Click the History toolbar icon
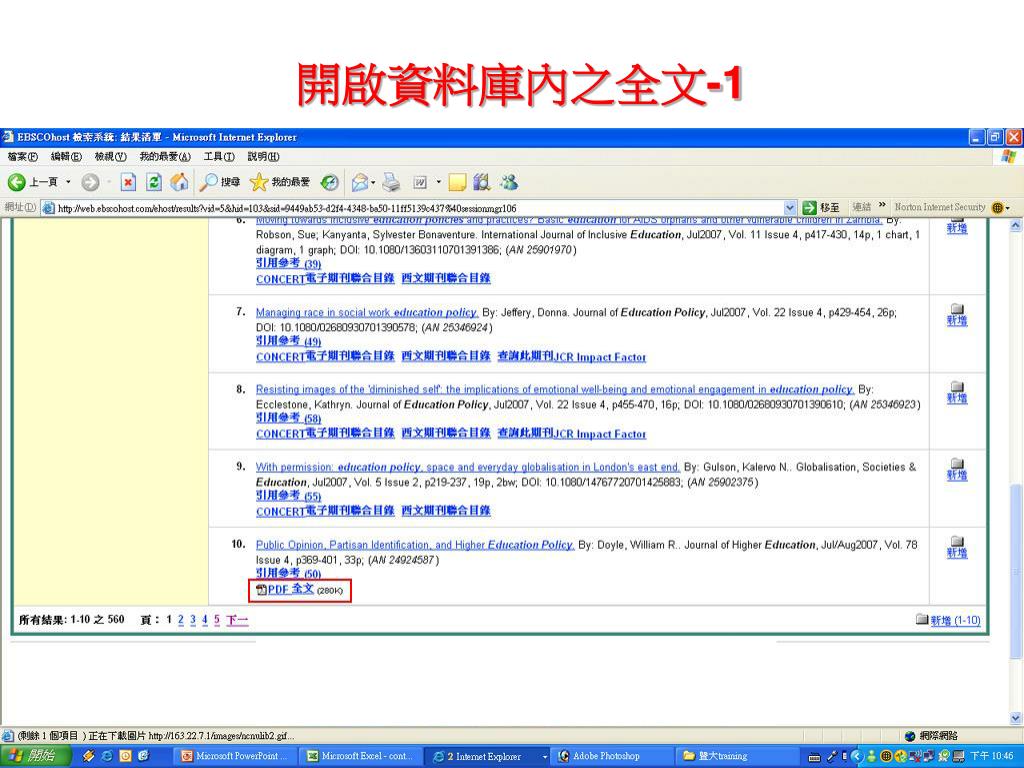 pyautogui.click(x=330, y=182)
